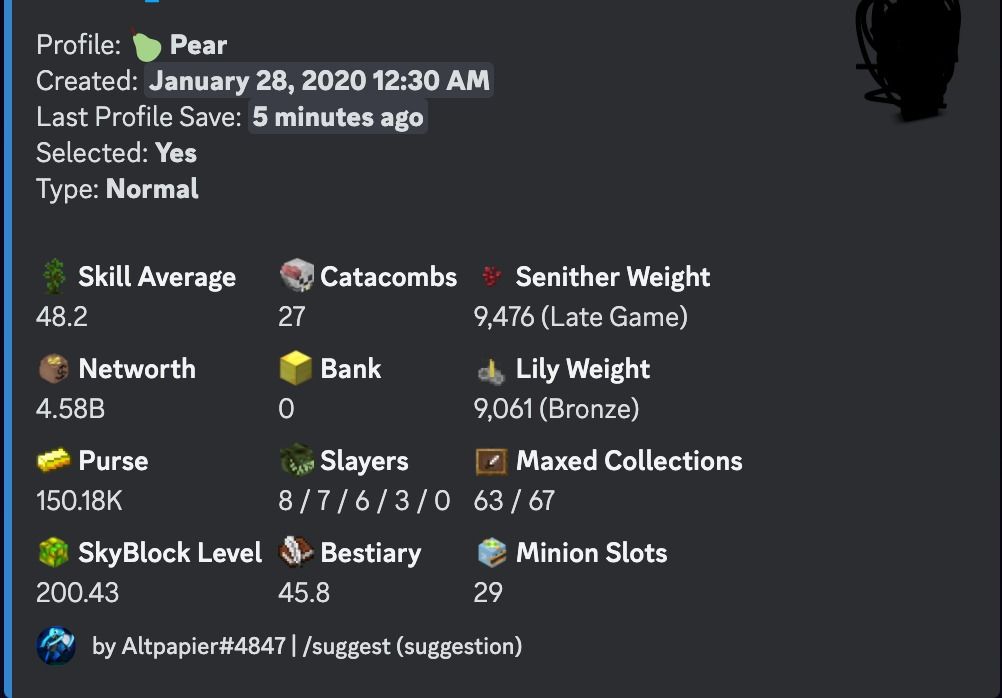Click the Networth money bag icon
The width and height of the screenshot is (1002, 698).
coord(53,369)
